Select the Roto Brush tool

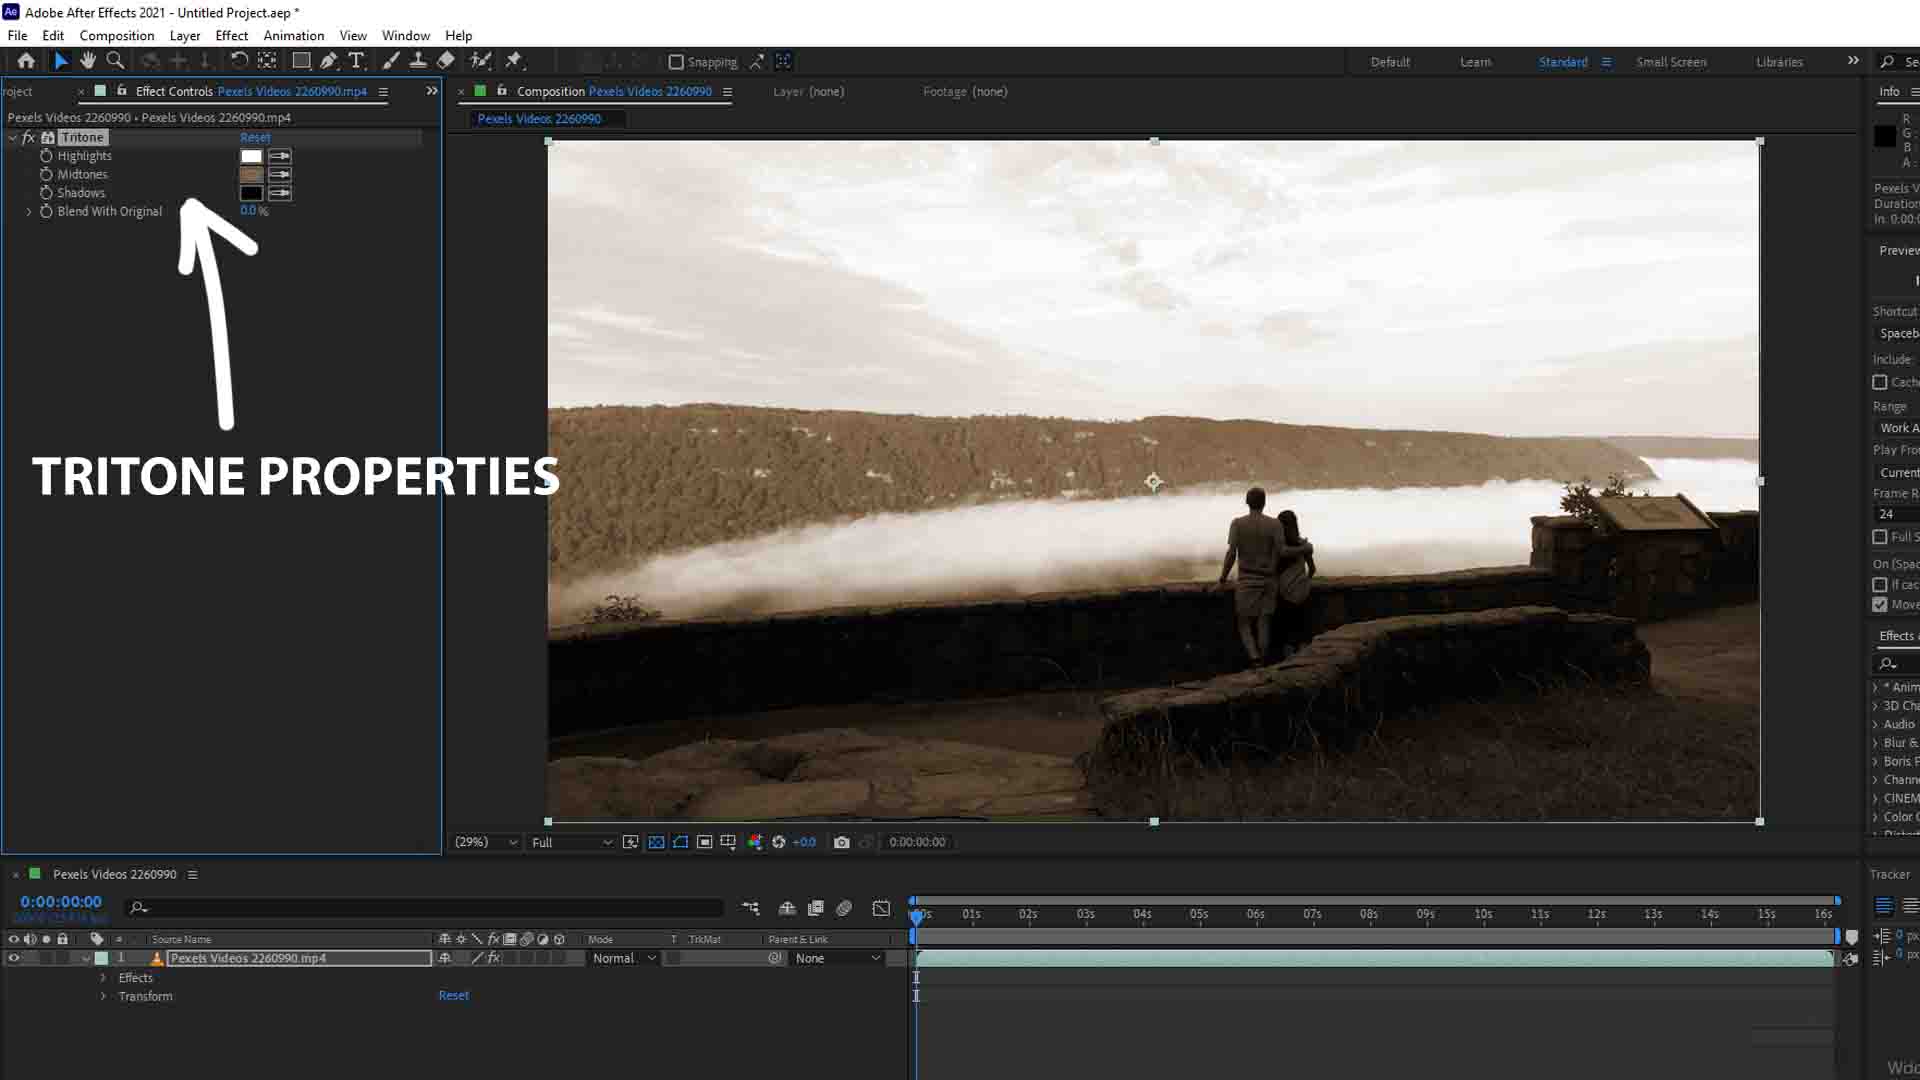click(x=481, y=61)
